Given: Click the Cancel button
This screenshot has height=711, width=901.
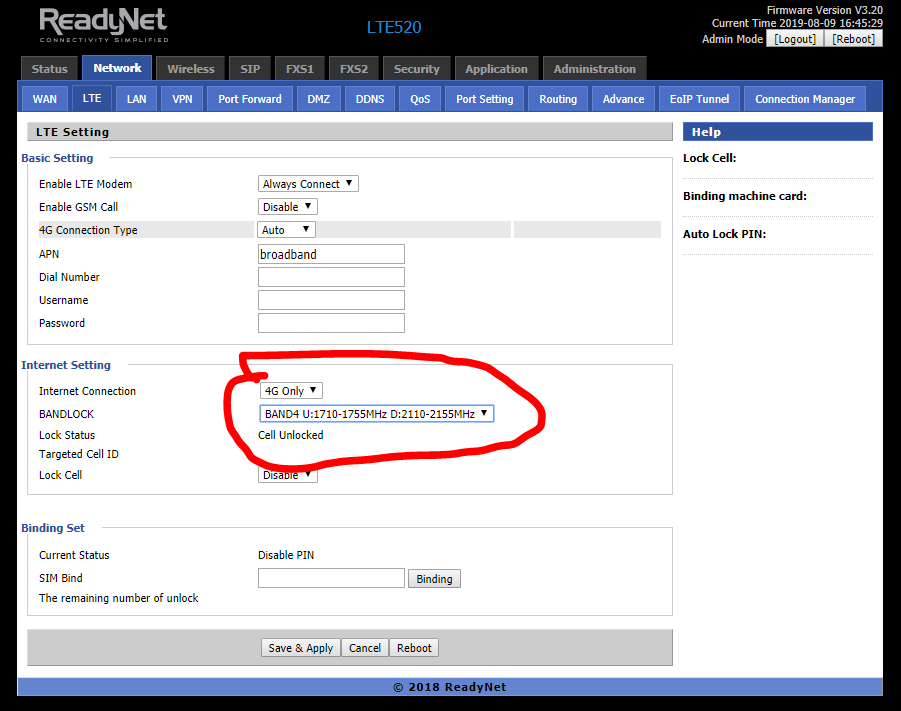Looking at the screenshot, I should point(365,648).
